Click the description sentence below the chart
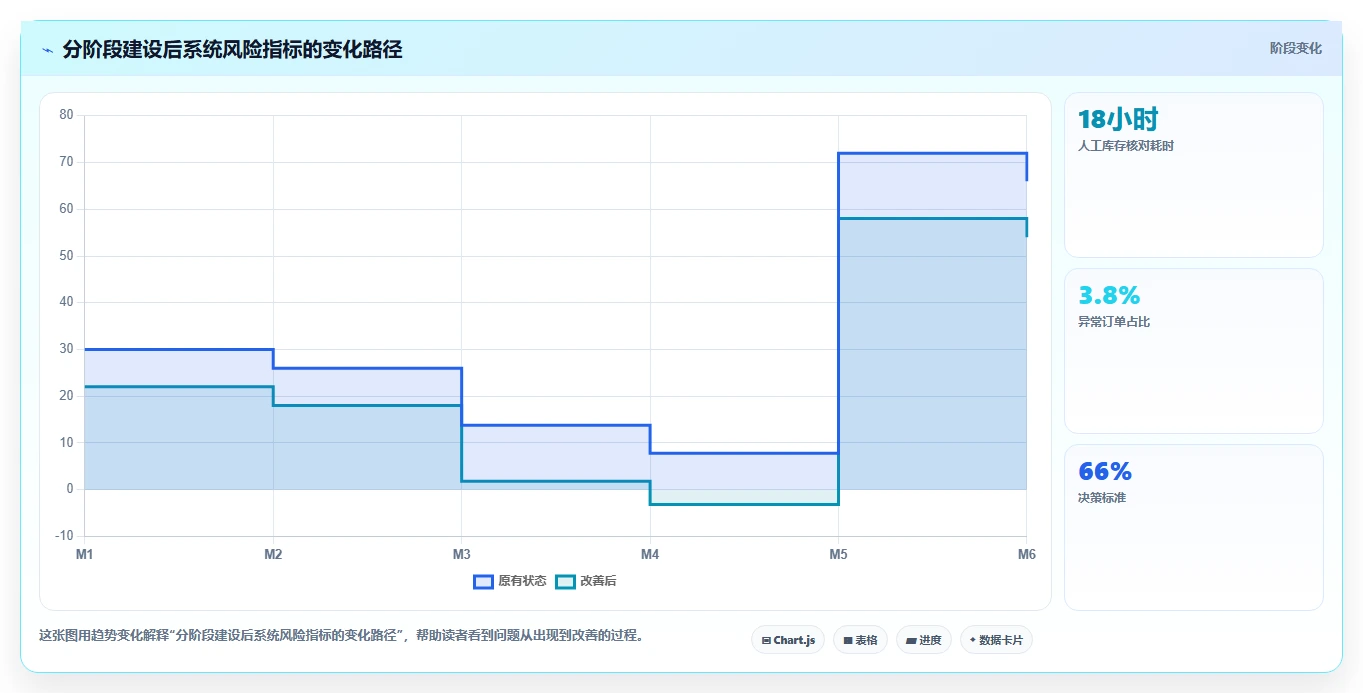 point(341,635)
